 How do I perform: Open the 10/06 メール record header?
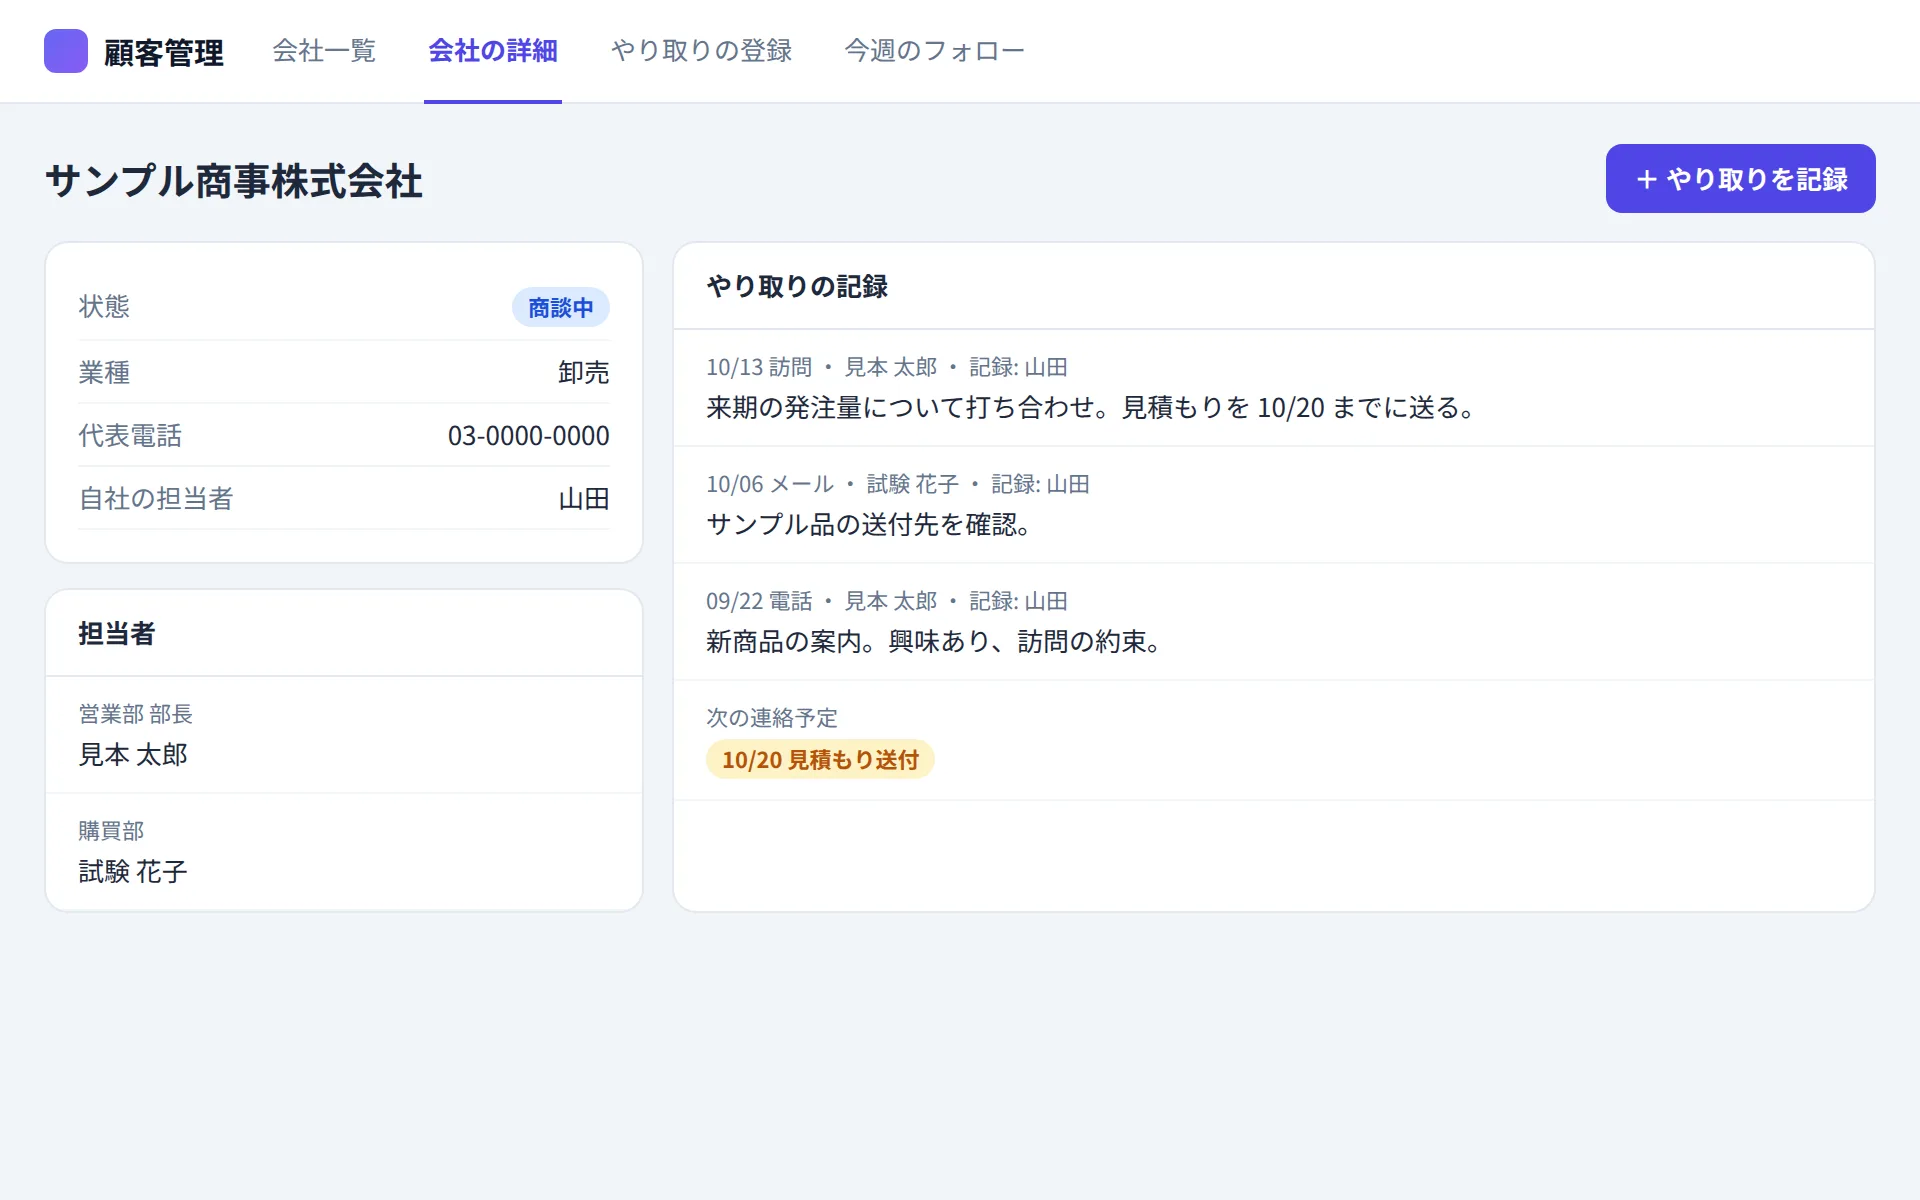tap(898, 484)
